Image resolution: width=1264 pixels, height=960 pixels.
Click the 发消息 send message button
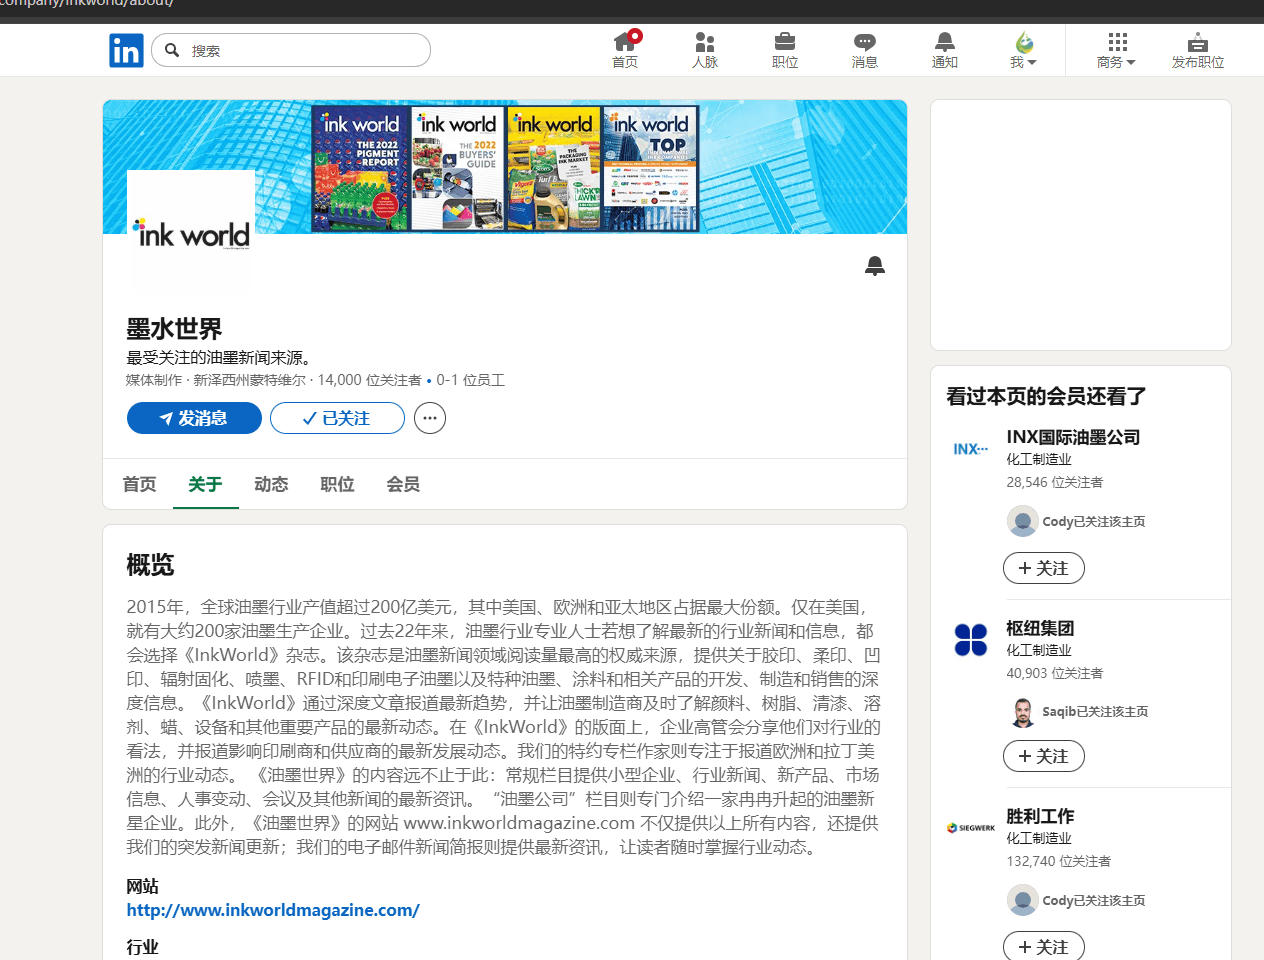(194, 418)
